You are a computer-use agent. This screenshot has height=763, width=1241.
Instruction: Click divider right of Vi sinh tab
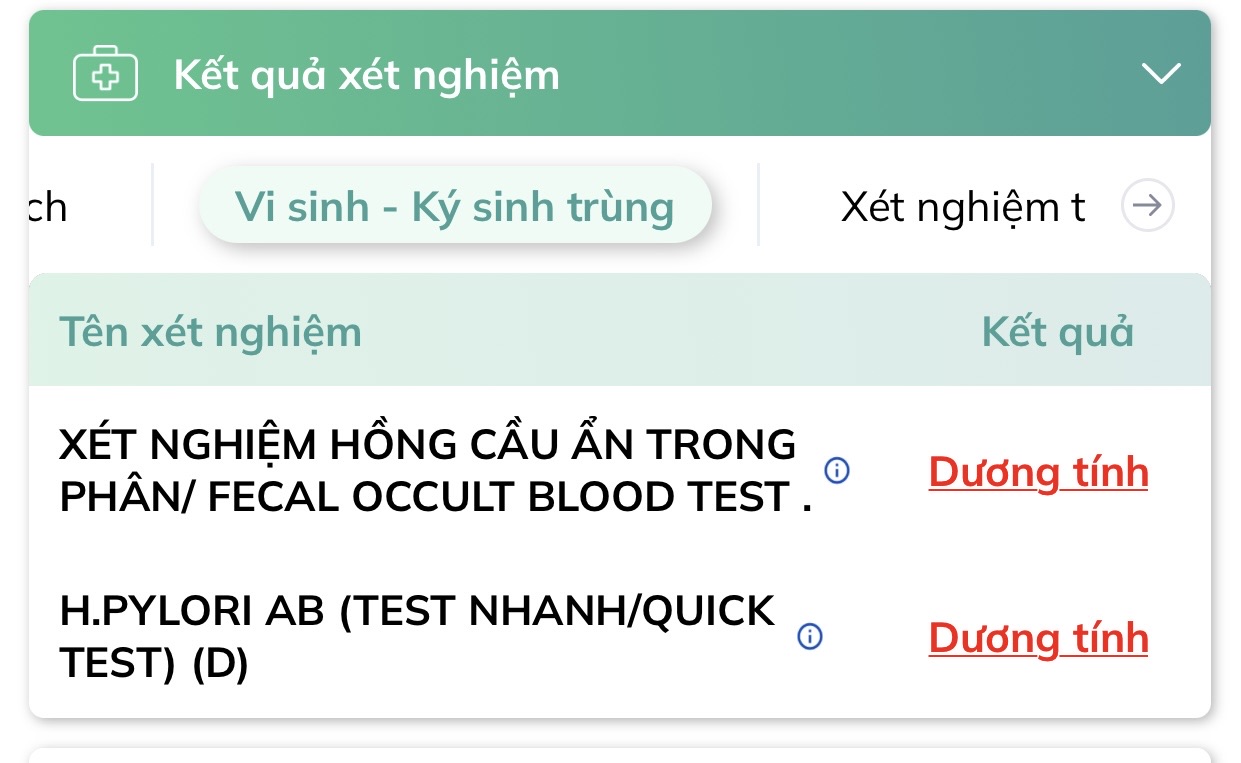[x=758, y=205]
